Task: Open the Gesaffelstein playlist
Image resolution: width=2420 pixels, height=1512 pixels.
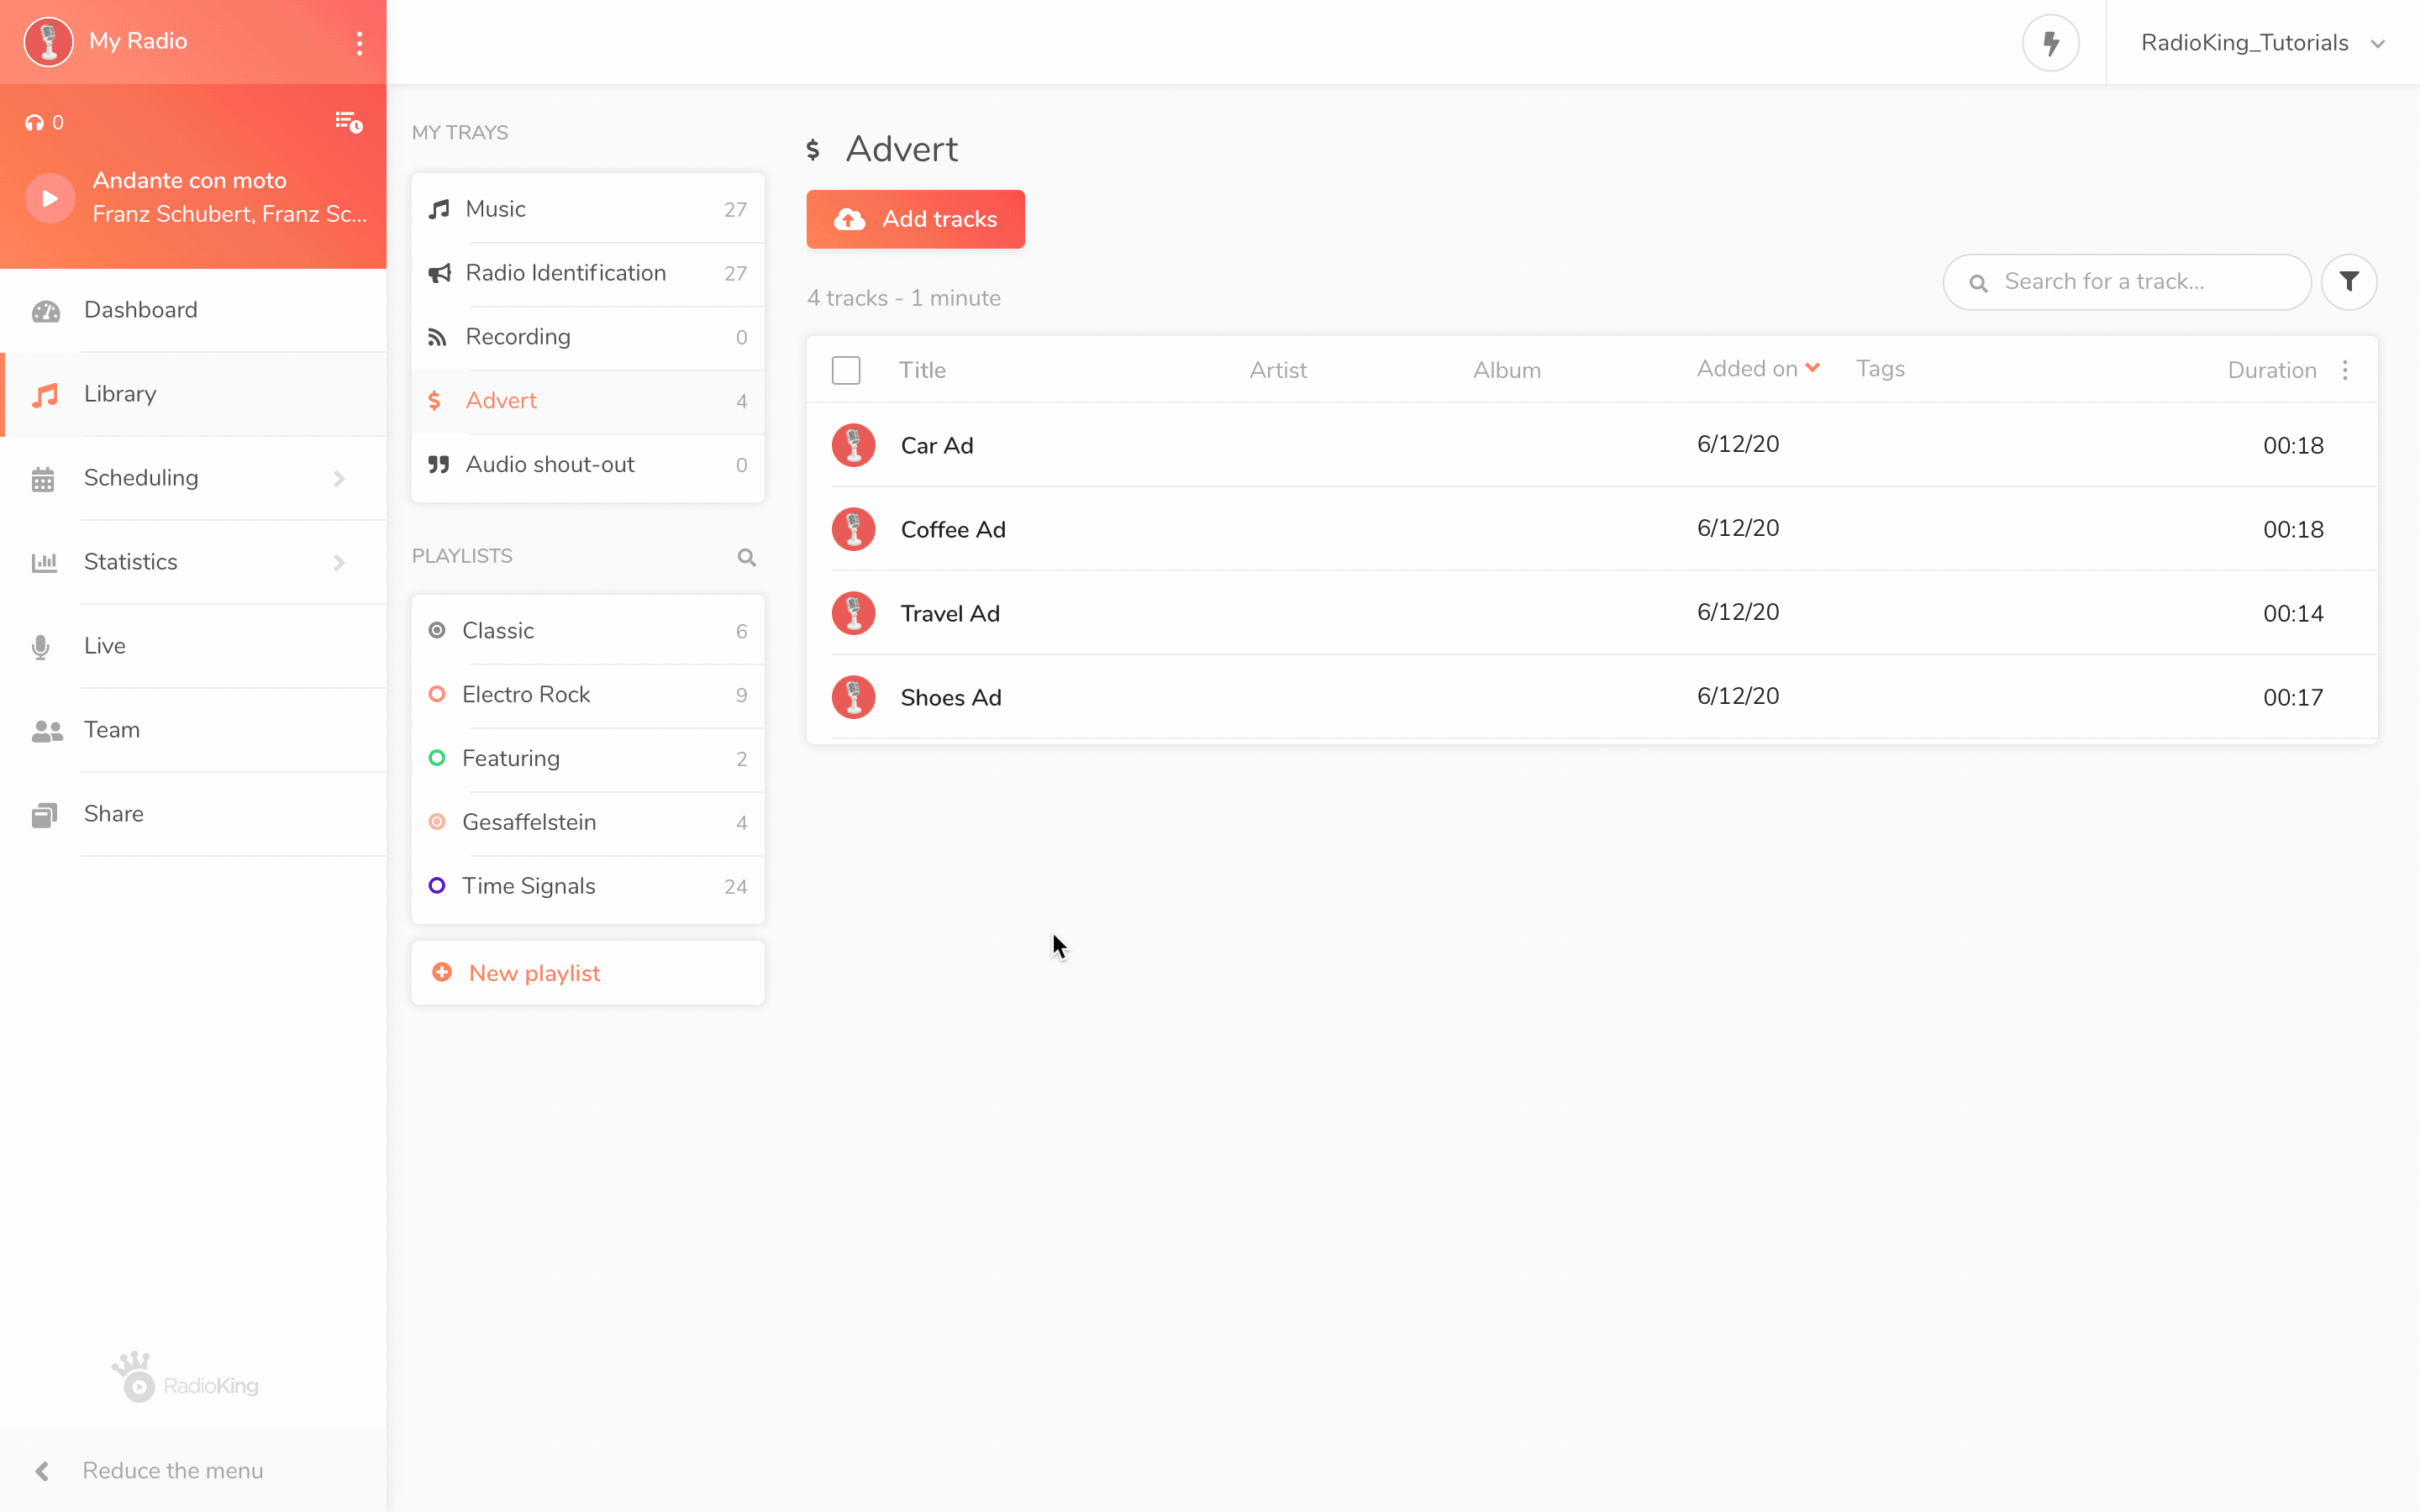Action: coord(588,823)
